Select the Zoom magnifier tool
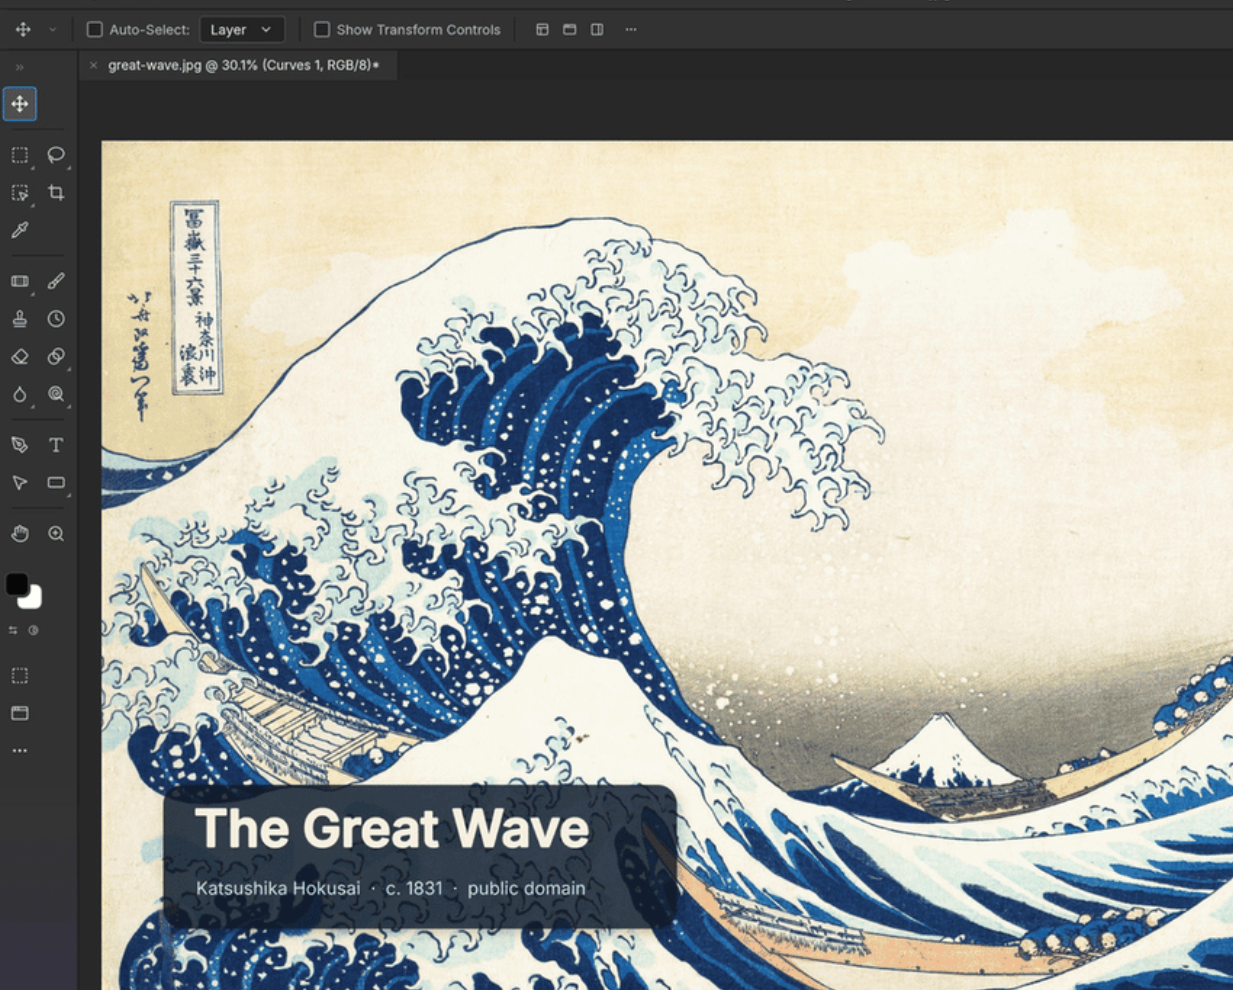The height and width of the screenshot is (990, 1233). pos(56,534)
